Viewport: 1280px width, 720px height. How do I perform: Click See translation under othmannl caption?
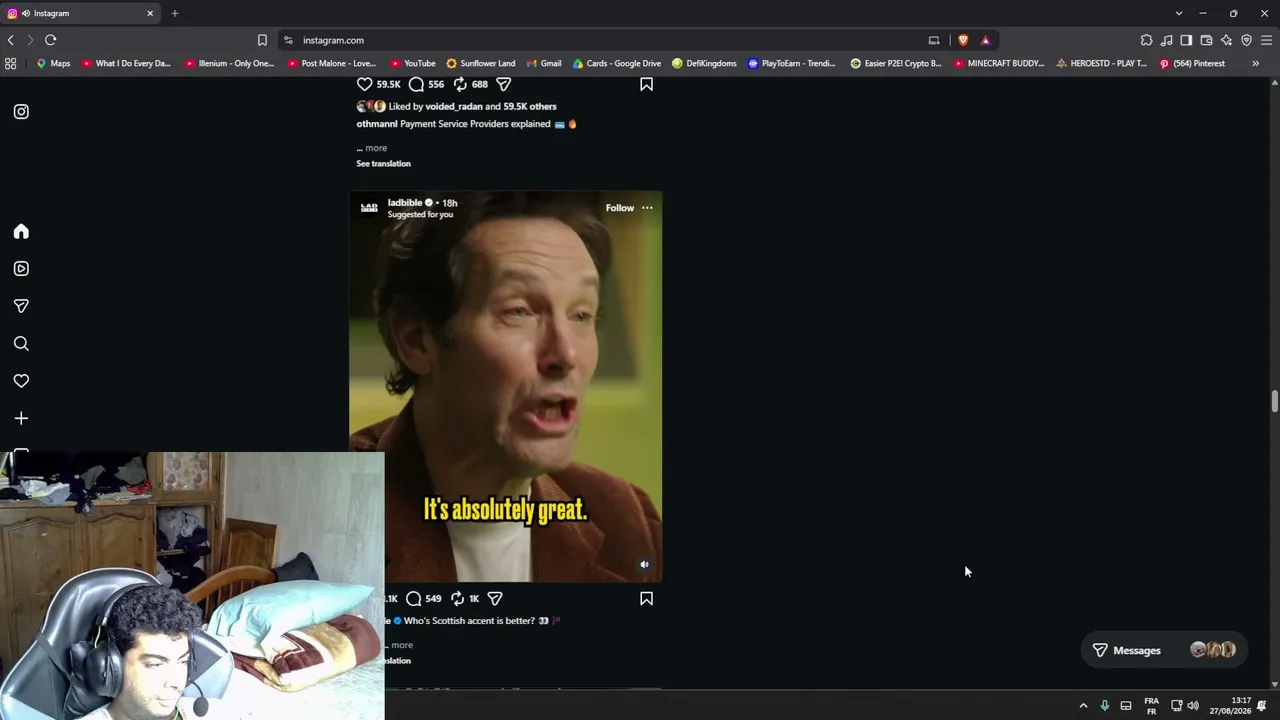(383, 164)
